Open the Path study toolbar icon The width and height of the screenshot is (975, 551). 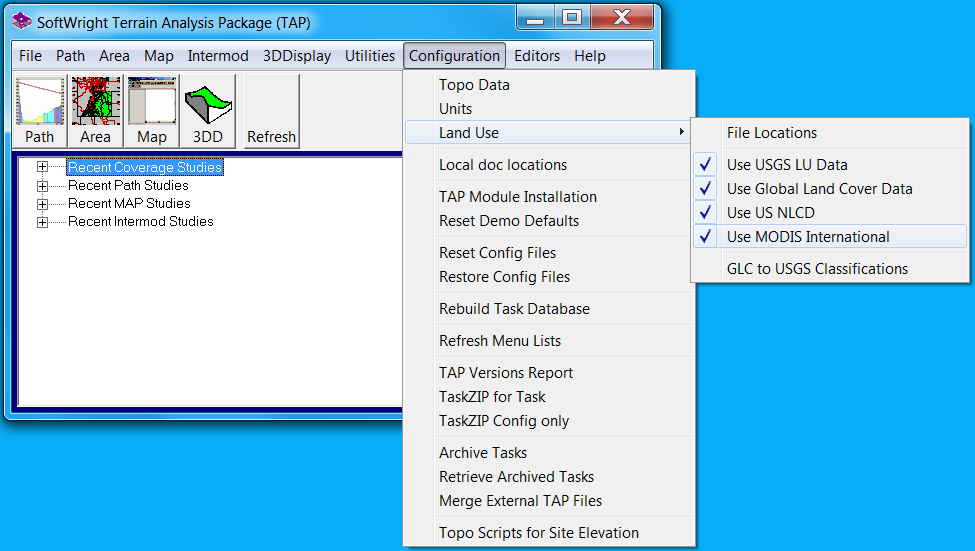tap(40, 111)
